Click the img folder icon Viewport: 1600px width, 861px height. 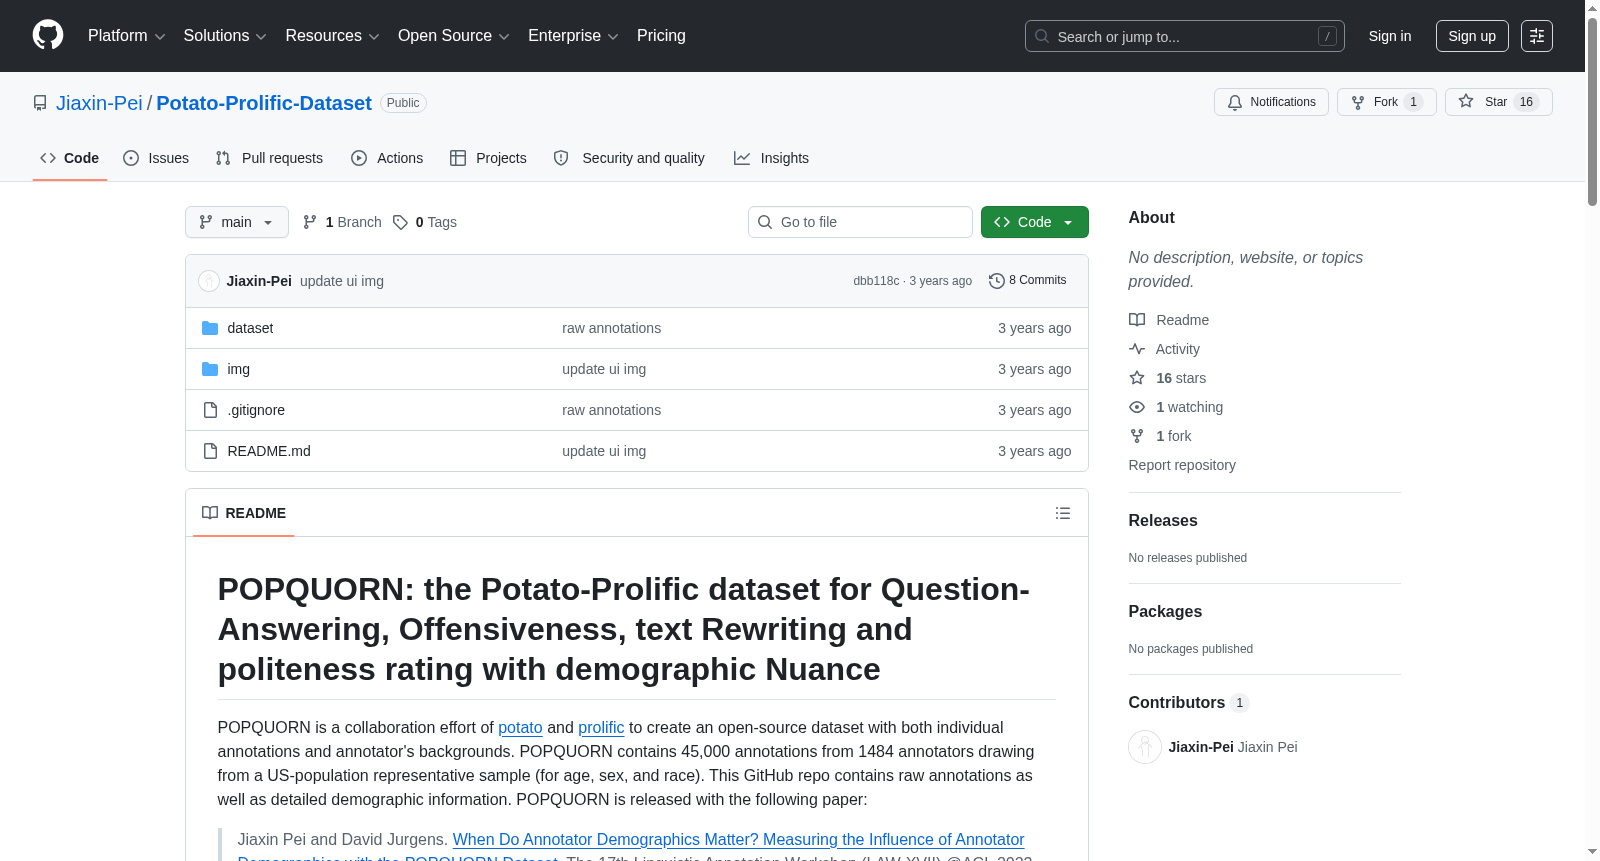(x=210, y=369)
